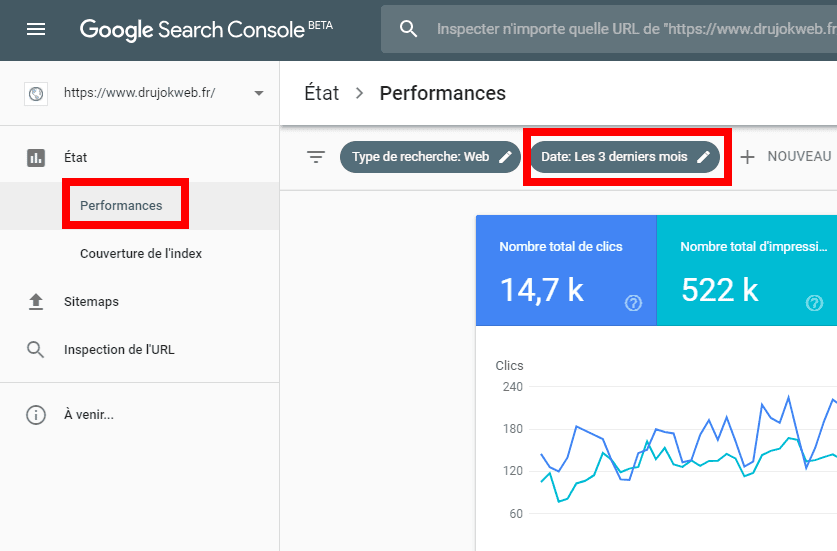Open the Date: Les 3 derniers mois chip
The width and height of the screenshot is (837, 551).
click(625, 157)
